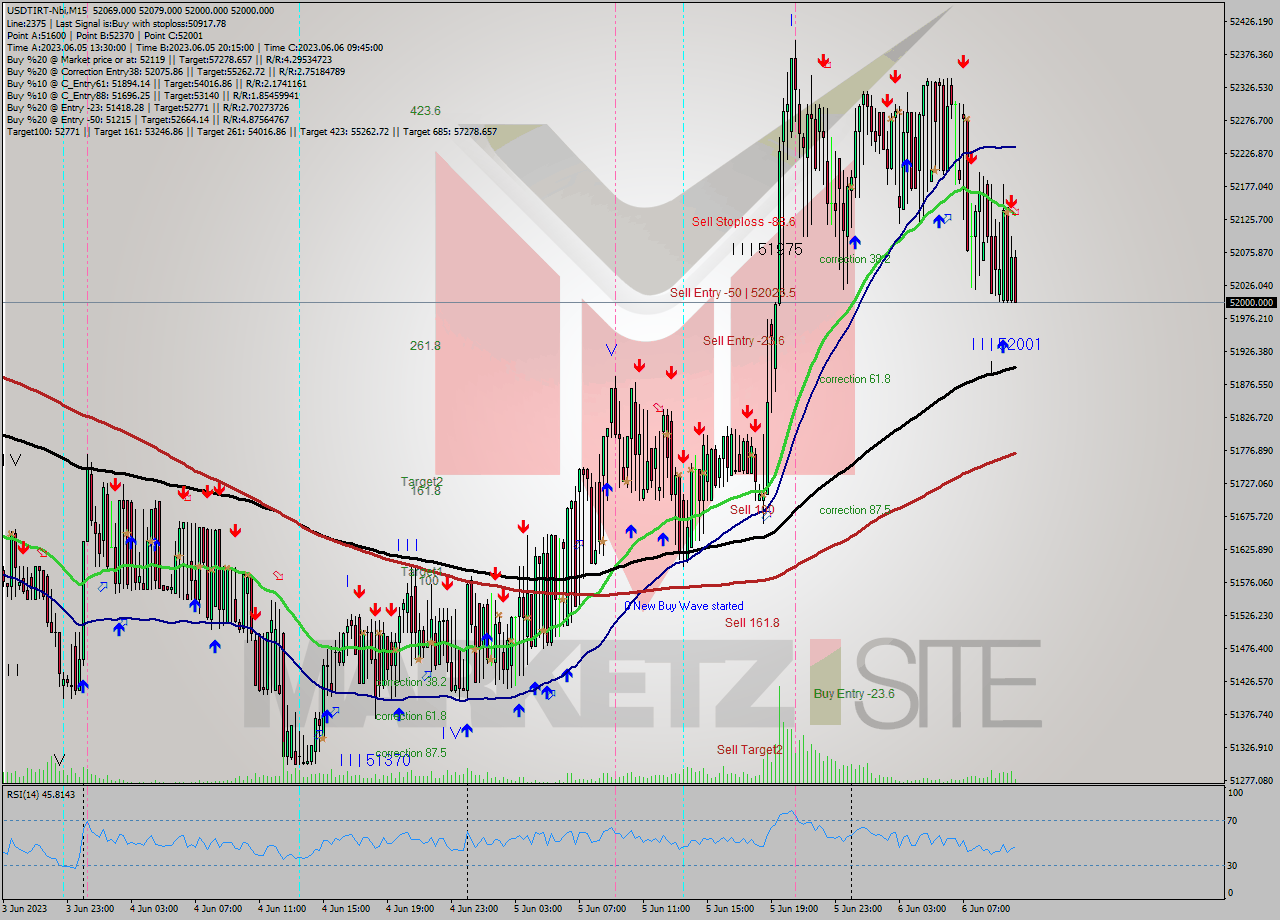Viewport: 1280px width, 920px height.
Task: Click 52177.040 on the price axis
Action: (1251, 186)
